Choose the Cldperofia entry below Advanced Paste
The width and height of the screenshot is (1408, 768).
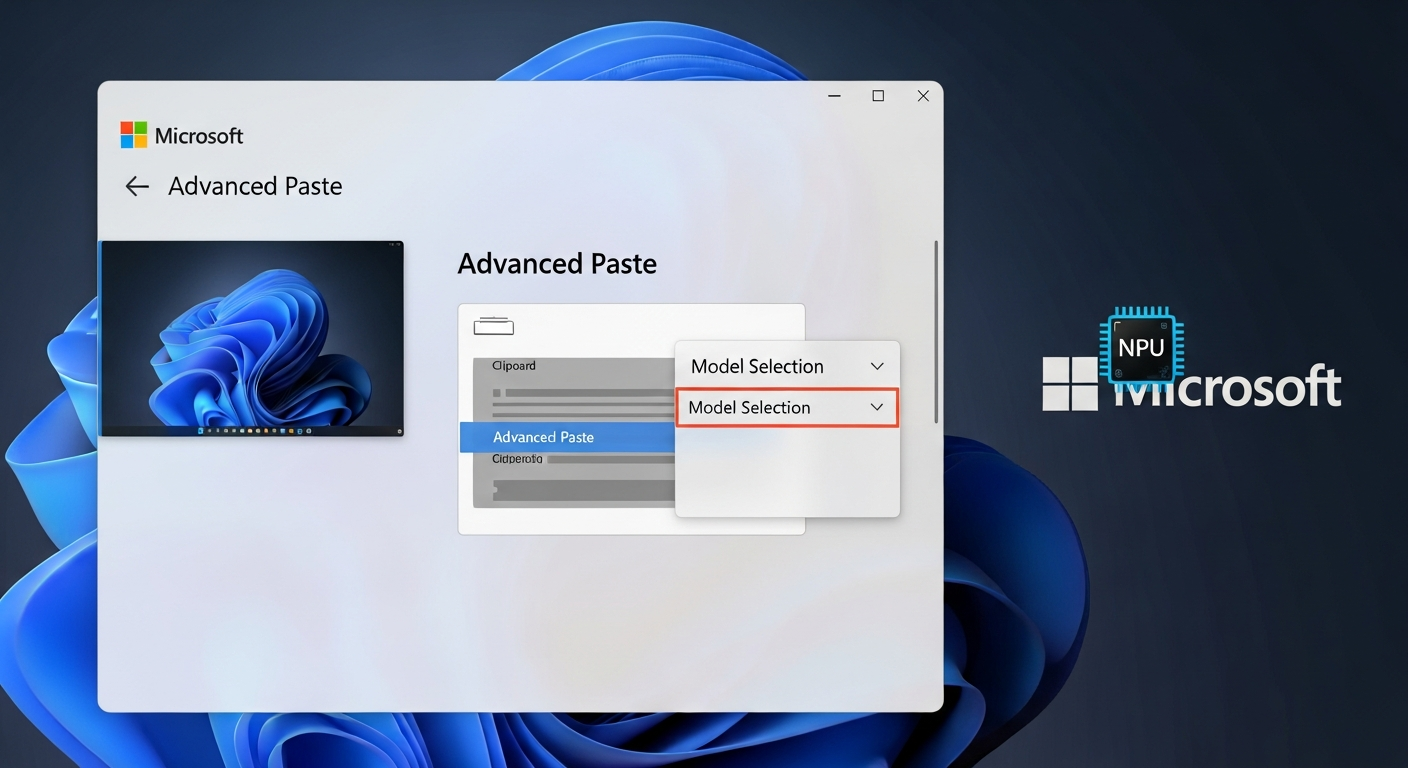coord(517,460)
